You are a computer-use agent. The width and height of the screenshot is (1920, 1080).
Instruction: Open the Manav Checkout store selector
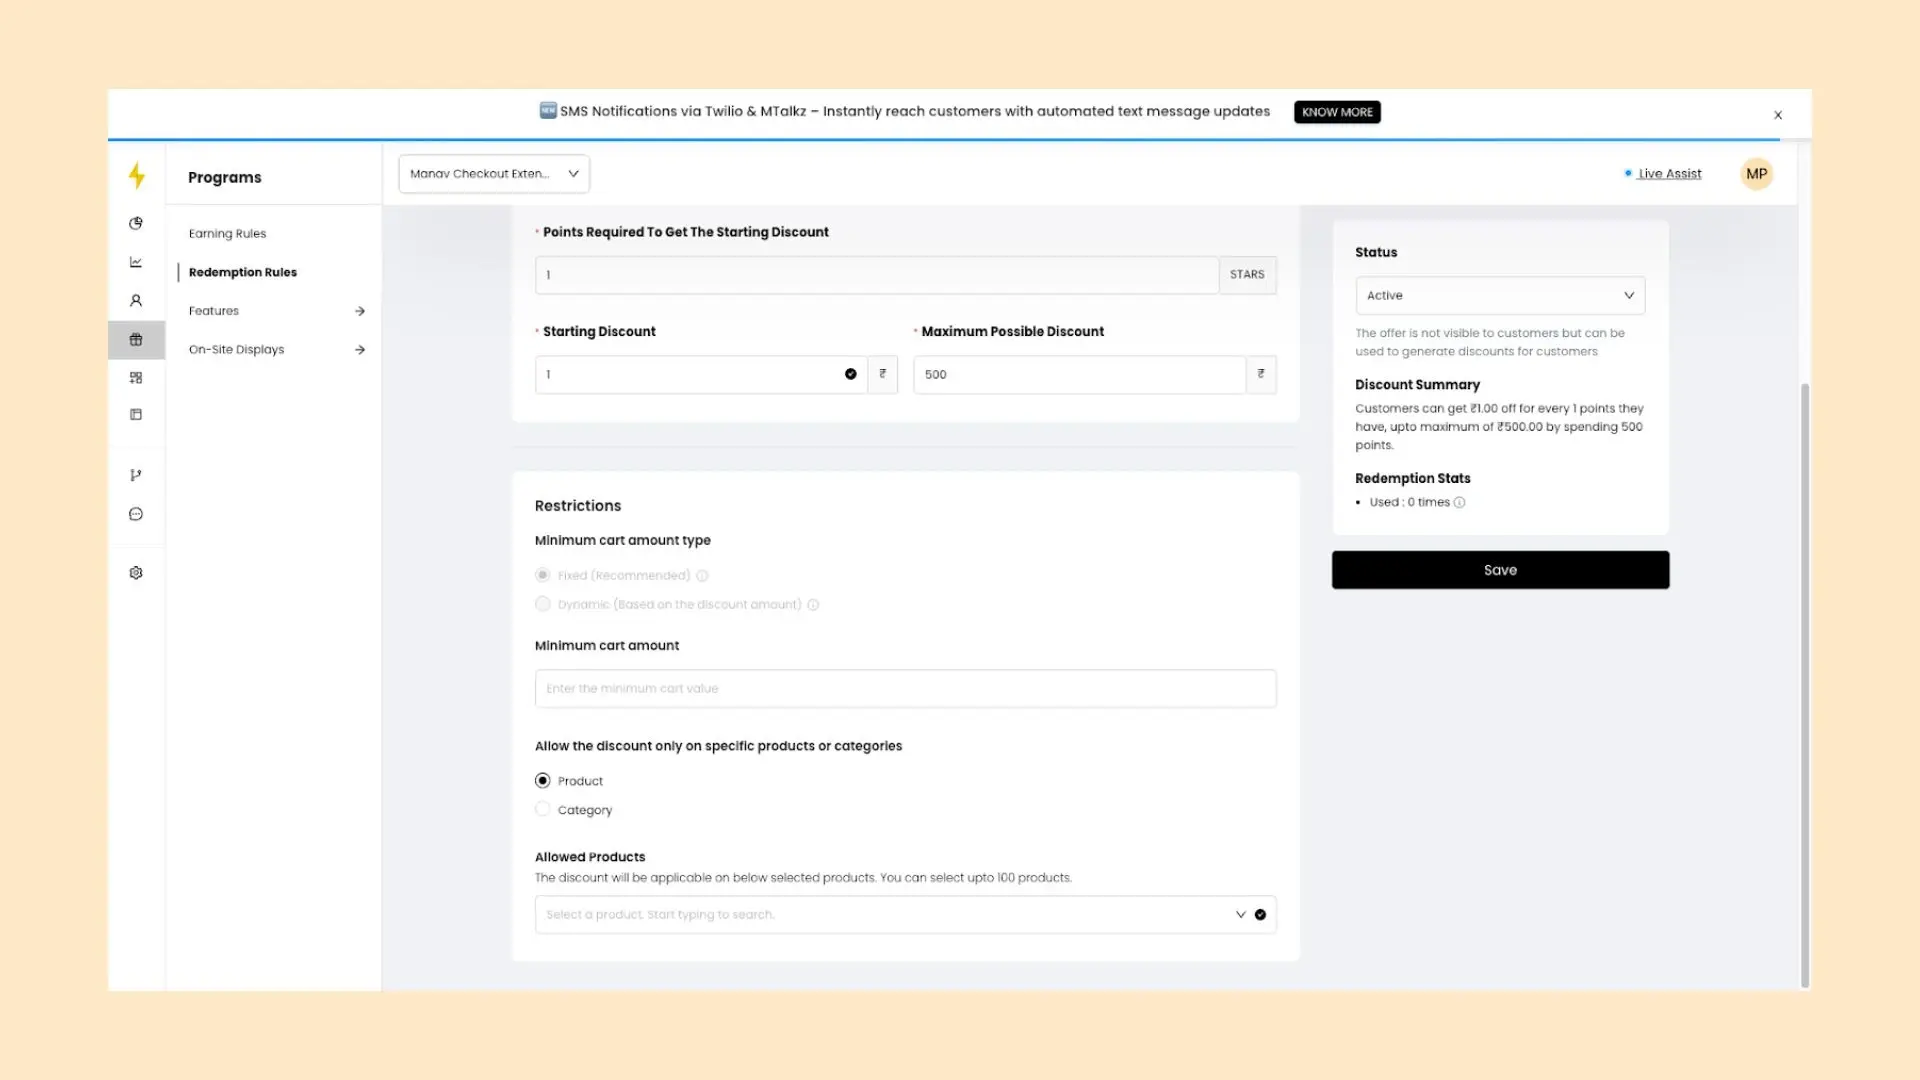494,174
